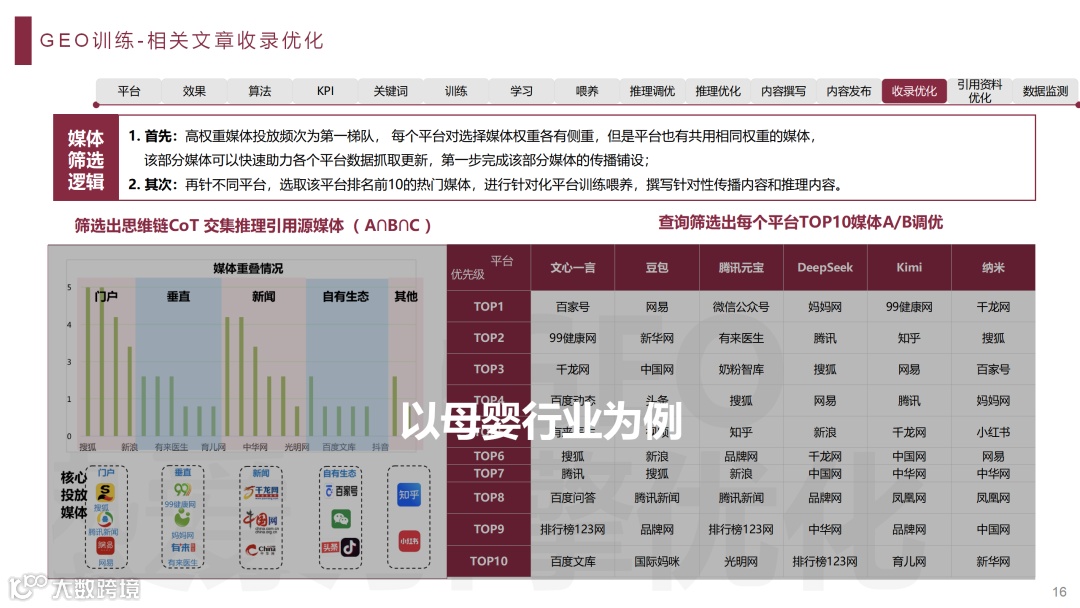1080x608 pixels.
Task: Click 有来医生 in the TOP2 row
Action: click(x=740, y=338)
